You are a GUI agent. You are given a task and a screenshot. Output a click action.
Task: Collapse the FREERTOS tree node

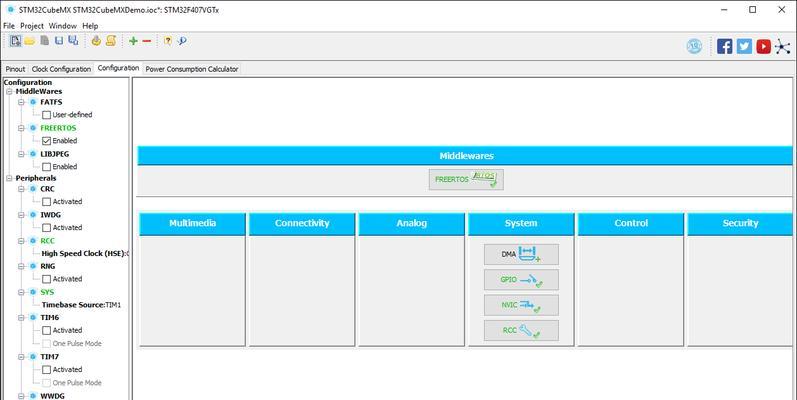click(x=21, y=128)
